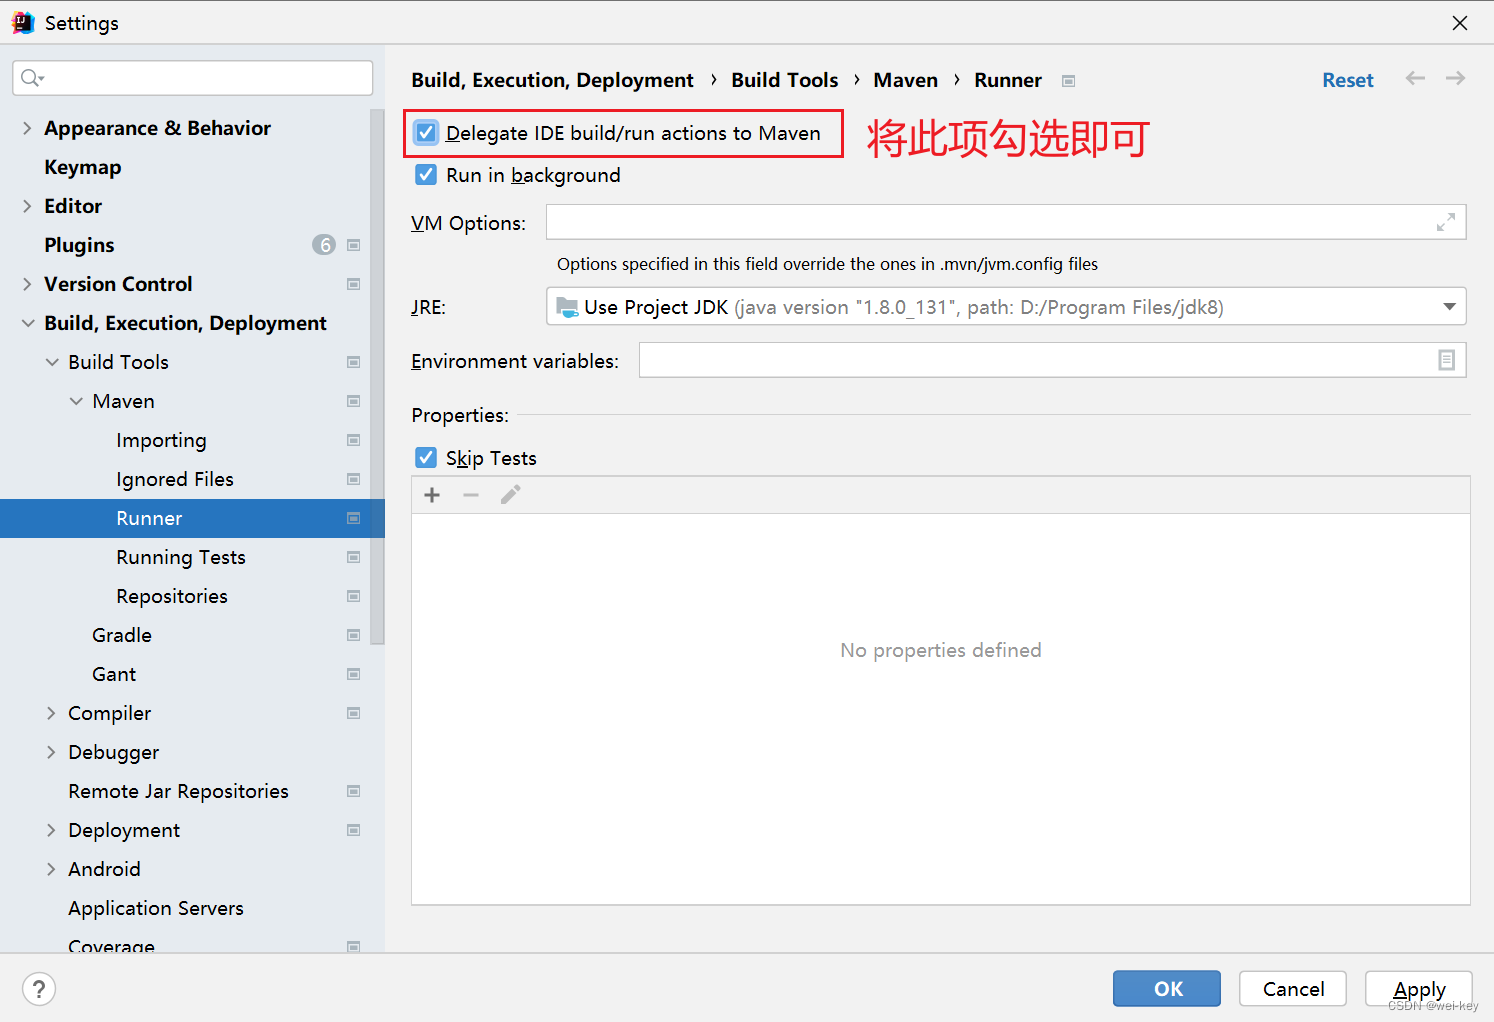Navigate back with the left arrow

1415,78
